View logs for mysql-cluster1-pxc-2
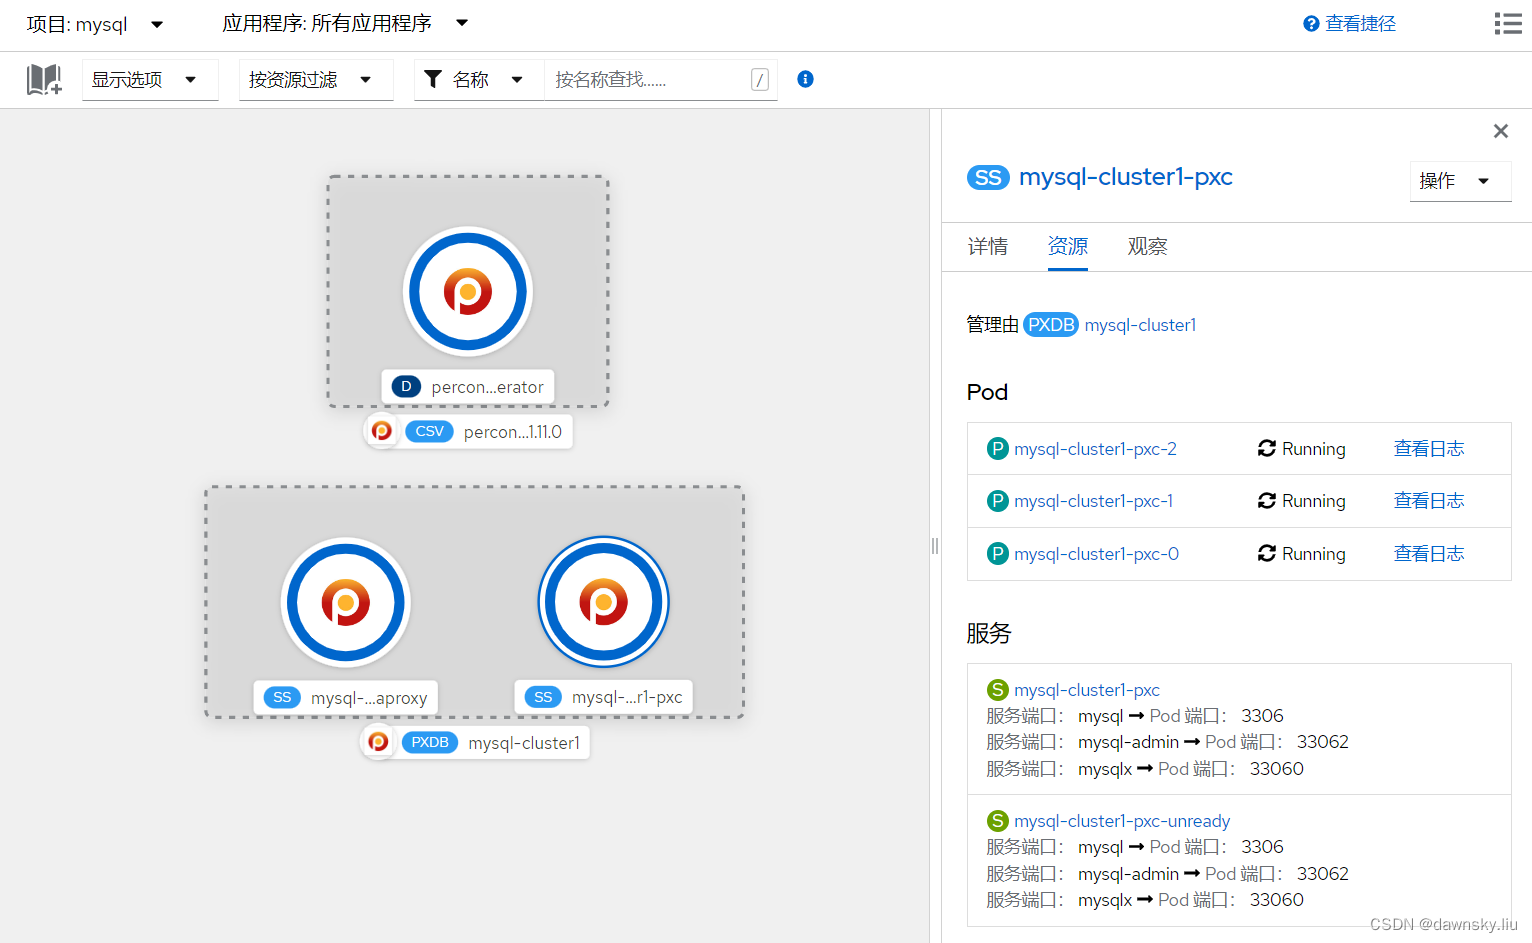The width and height of the screenshot is (1532, 943). click(1429, 449)
